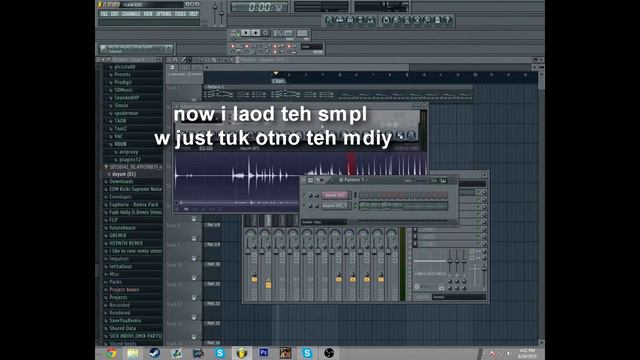Viewport: 640px width, 360px height.
Task: Open graph editor icon in step sequencer
Action: pos(434,180)
